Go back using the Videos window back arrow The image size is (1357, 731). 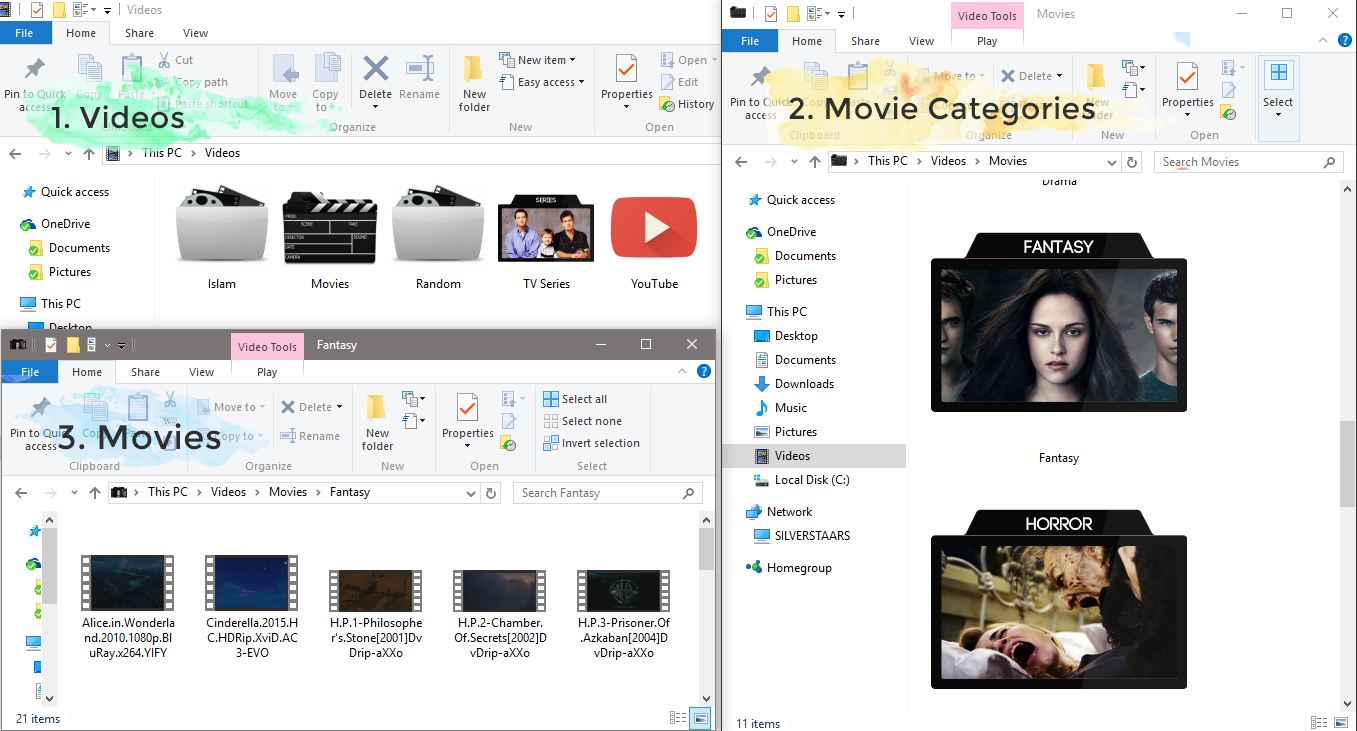point(16,154)
